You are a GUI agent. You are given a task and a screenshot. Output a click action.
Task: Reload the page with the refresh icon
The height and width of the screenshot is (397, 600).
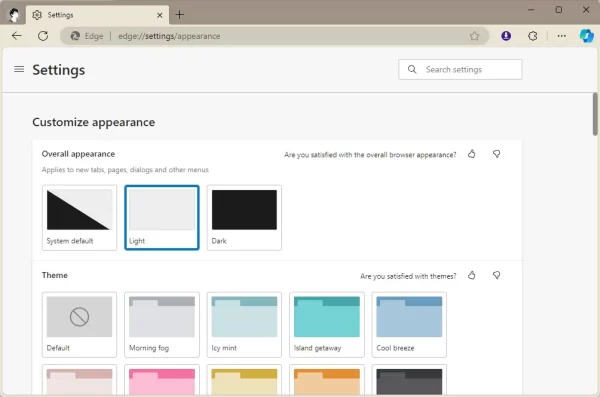pyautogui.click(x=43, y=36)
